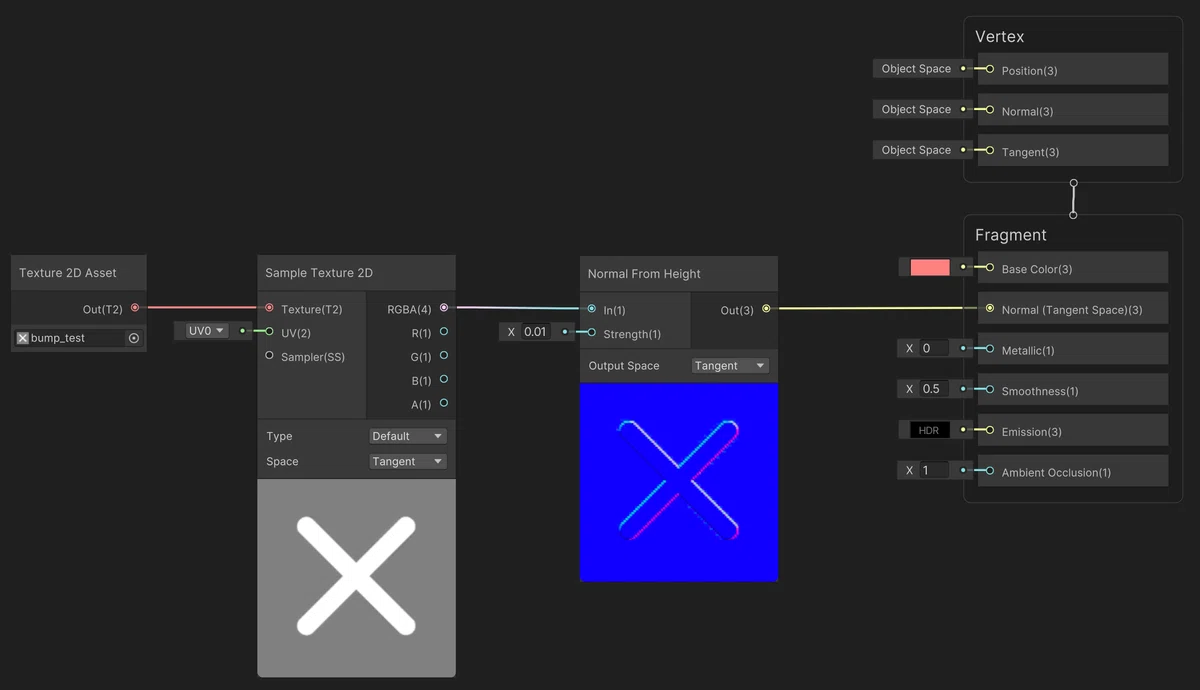This screenshot has width=1200, height=690.
Task: Click Object Space label for Normal
Action: pyautogui.click(x=916, y=109)
